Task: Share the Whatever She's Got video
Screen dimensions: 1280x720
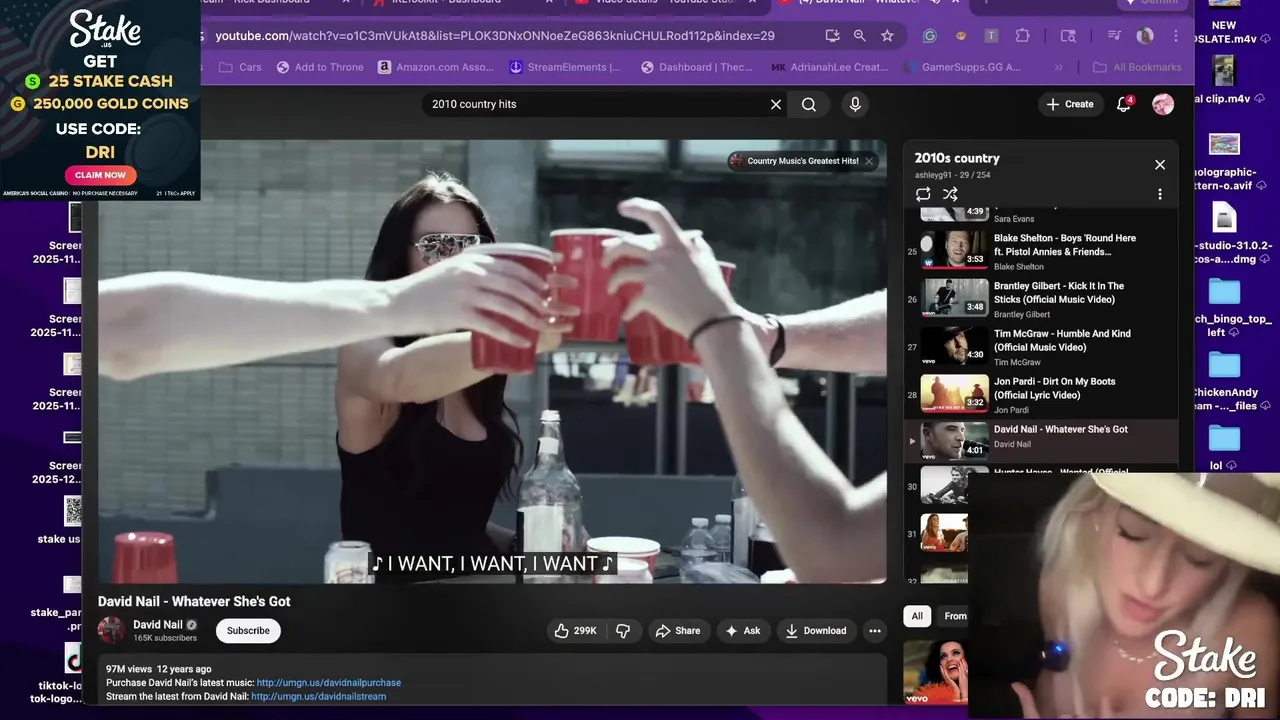Action: (678, 631)
